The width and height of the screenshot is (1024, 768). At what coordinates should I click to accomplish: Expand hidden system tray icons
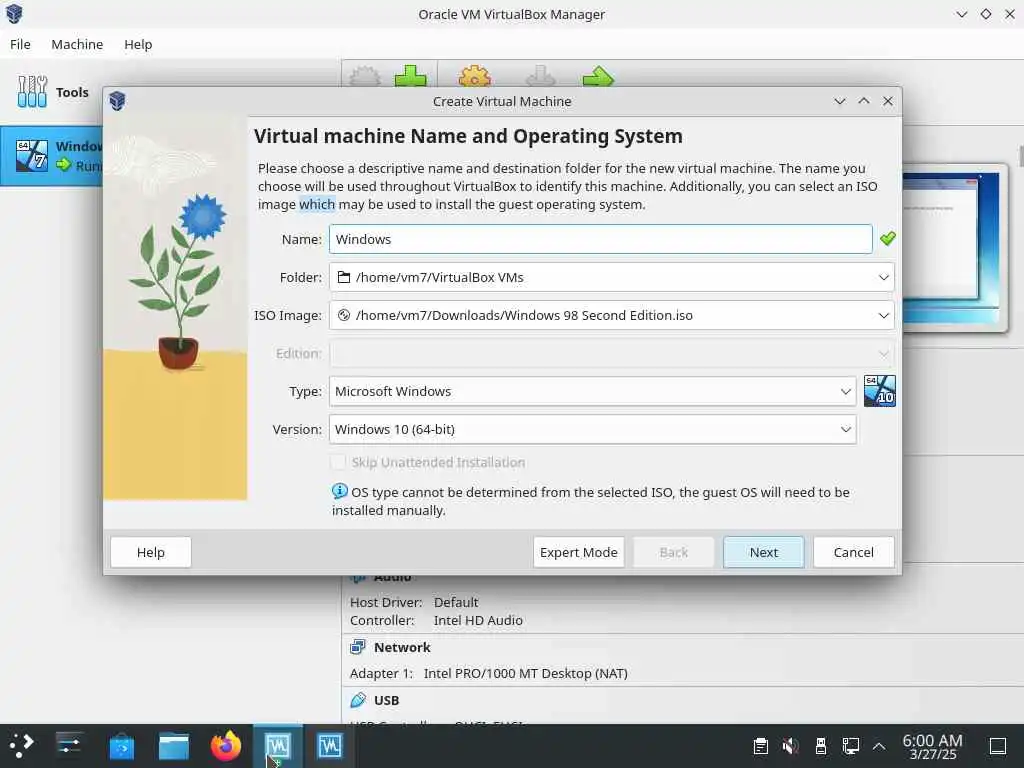pos(879,746)
